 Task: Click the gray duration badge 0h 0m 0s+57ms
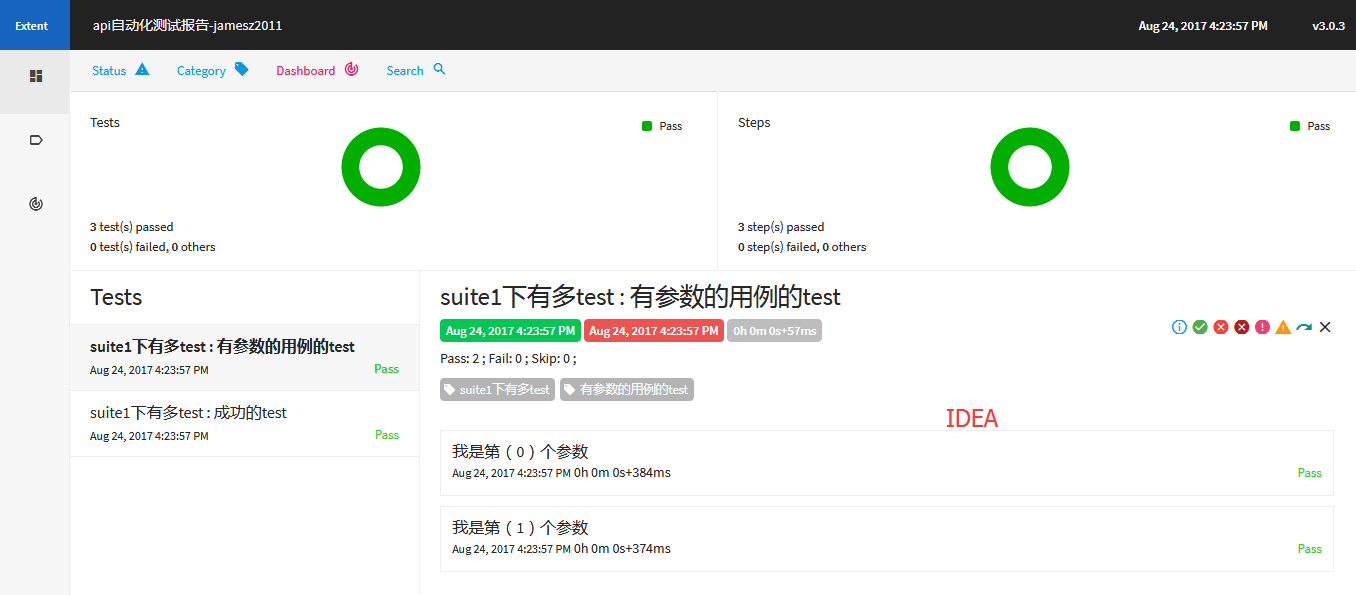pos(775,331)
